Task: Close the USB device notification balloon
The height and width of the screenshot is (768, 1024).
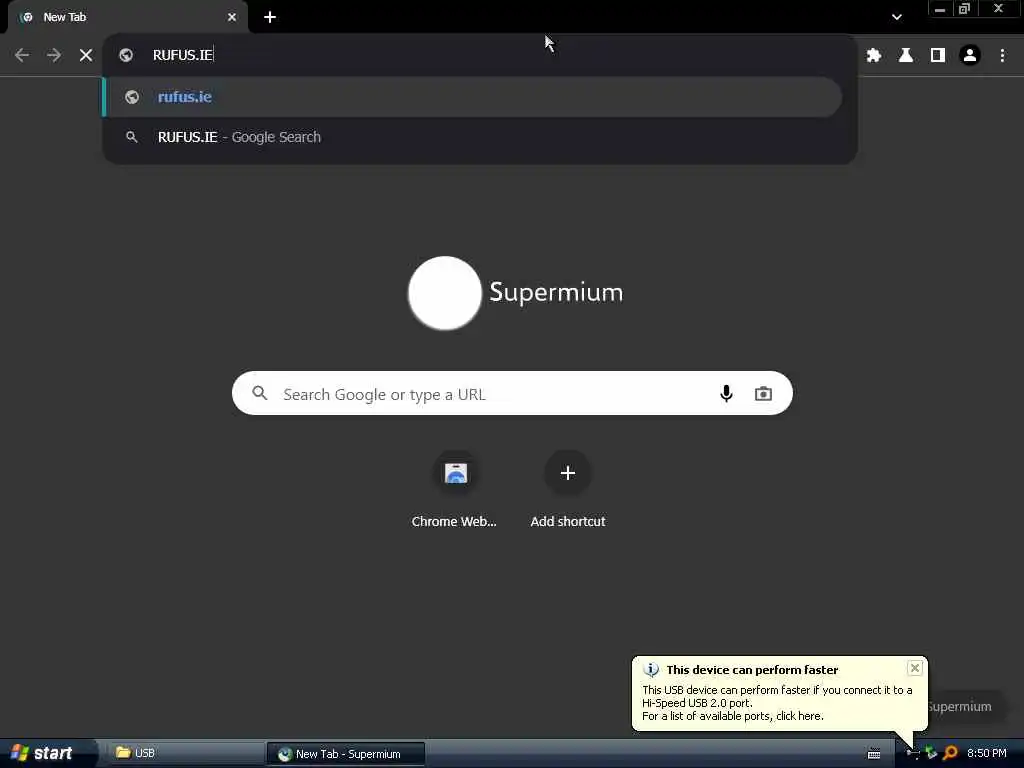Action: coord(915,668)
